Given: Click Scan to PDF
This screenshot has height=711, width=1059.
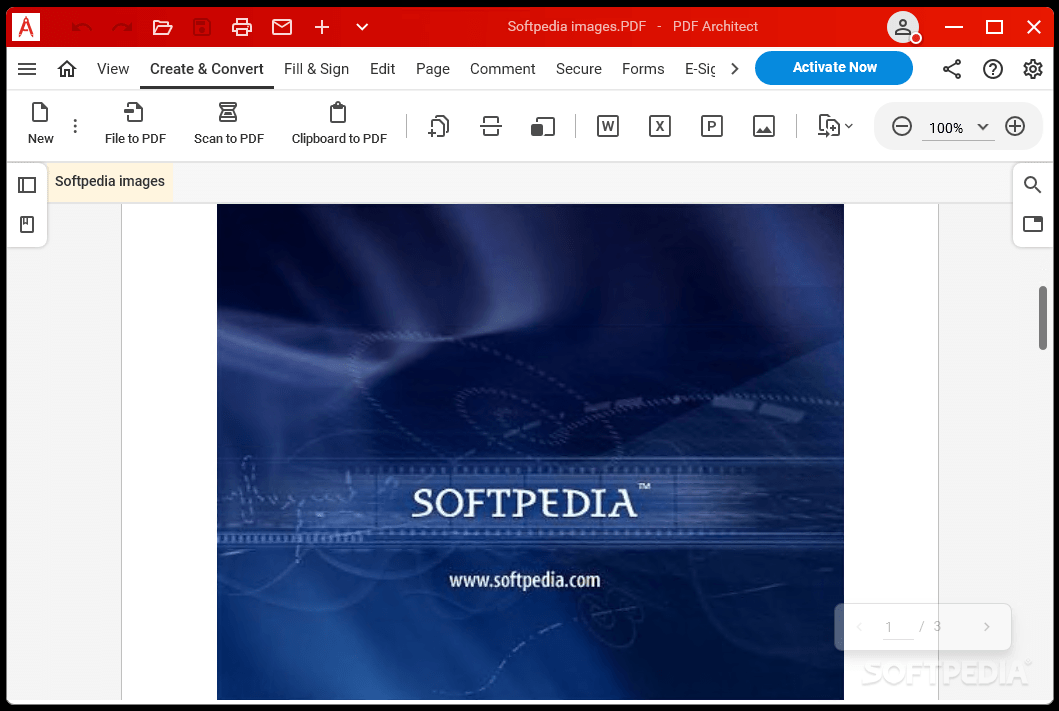Looking at the screenshot, I should (228, 123).
